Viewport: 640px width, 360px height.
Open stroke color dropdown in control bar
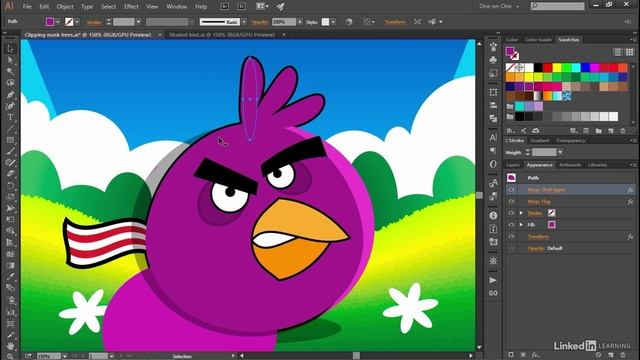coord(77,22)
